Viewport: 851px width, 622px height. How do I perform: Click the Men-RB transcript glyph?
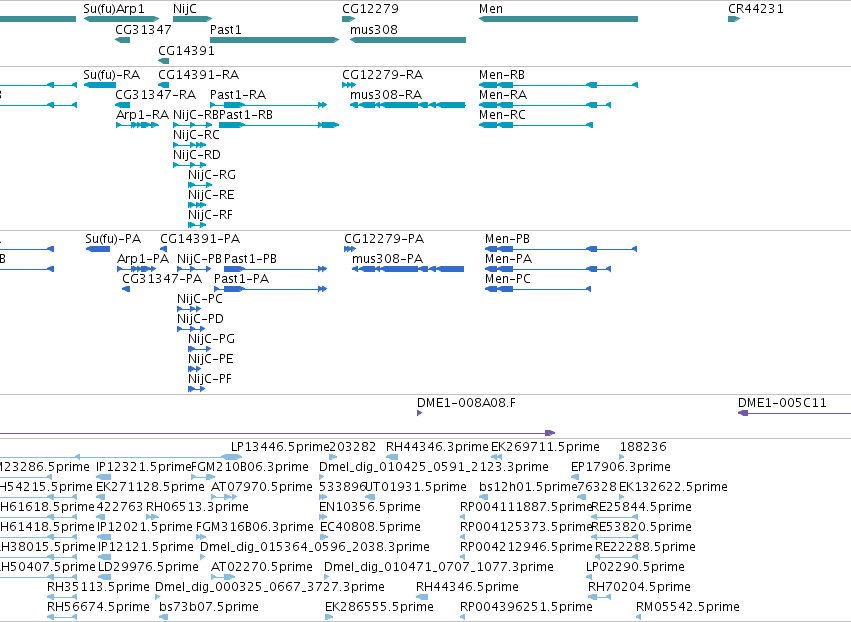tap(558, 85)
